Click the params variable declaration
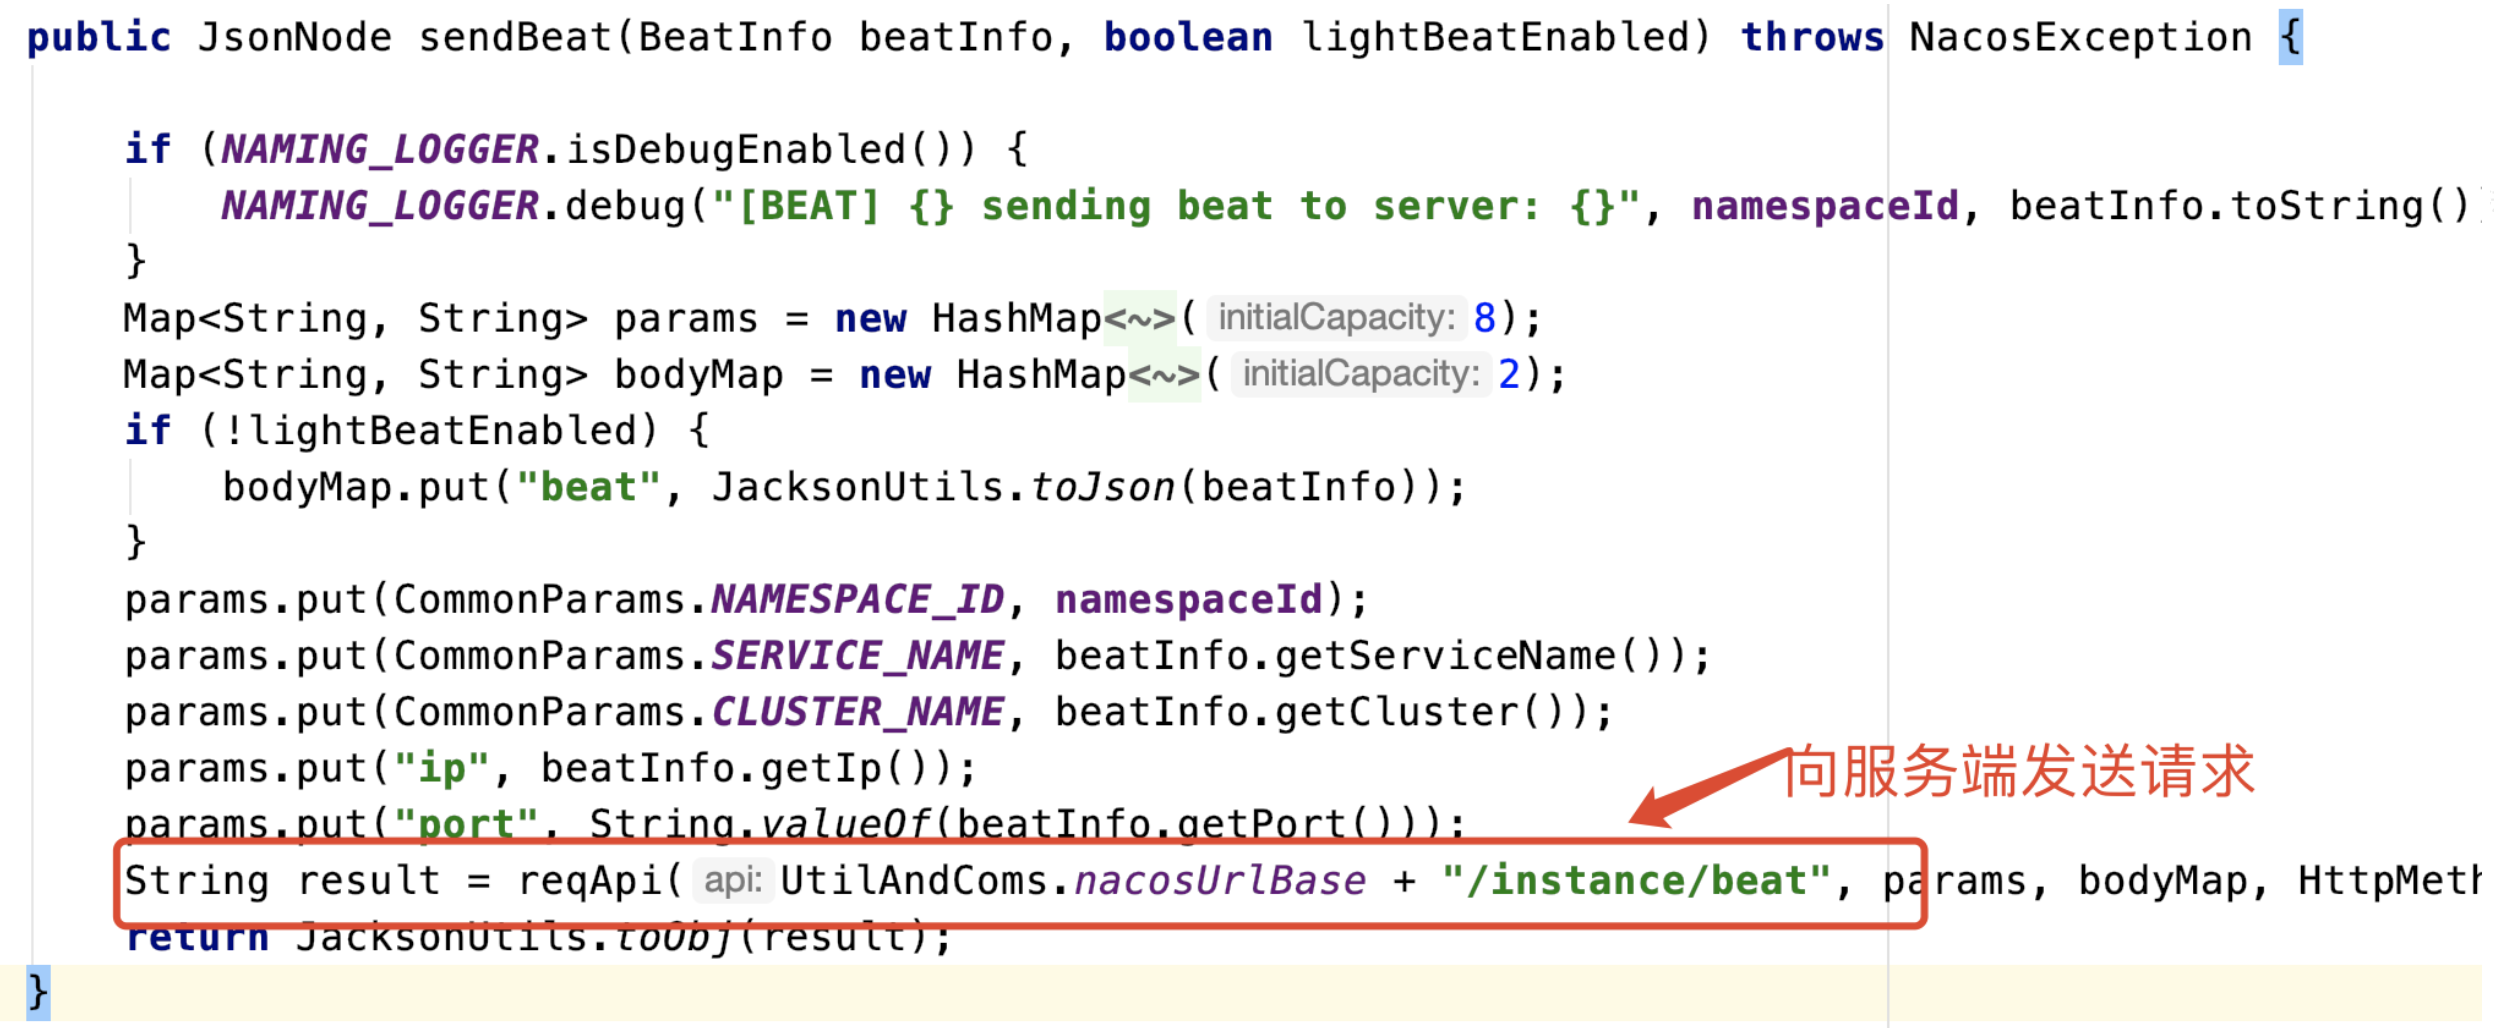The width and height of the screenshot is (2494, 1028). click(686, 319)
